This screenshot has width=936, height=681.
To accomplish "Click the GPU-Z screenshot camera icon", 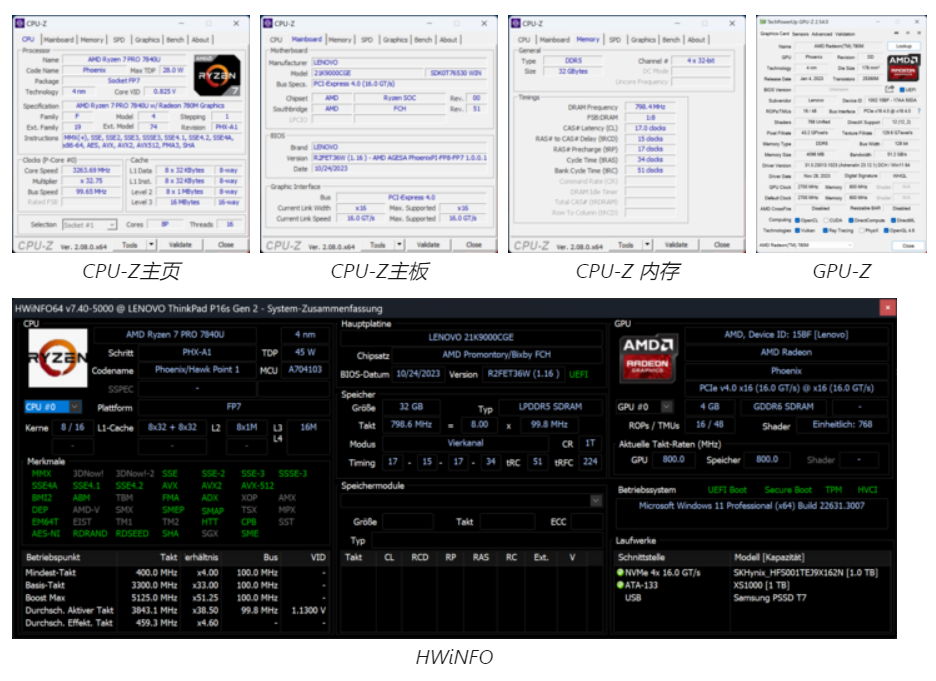I will 896,33.
